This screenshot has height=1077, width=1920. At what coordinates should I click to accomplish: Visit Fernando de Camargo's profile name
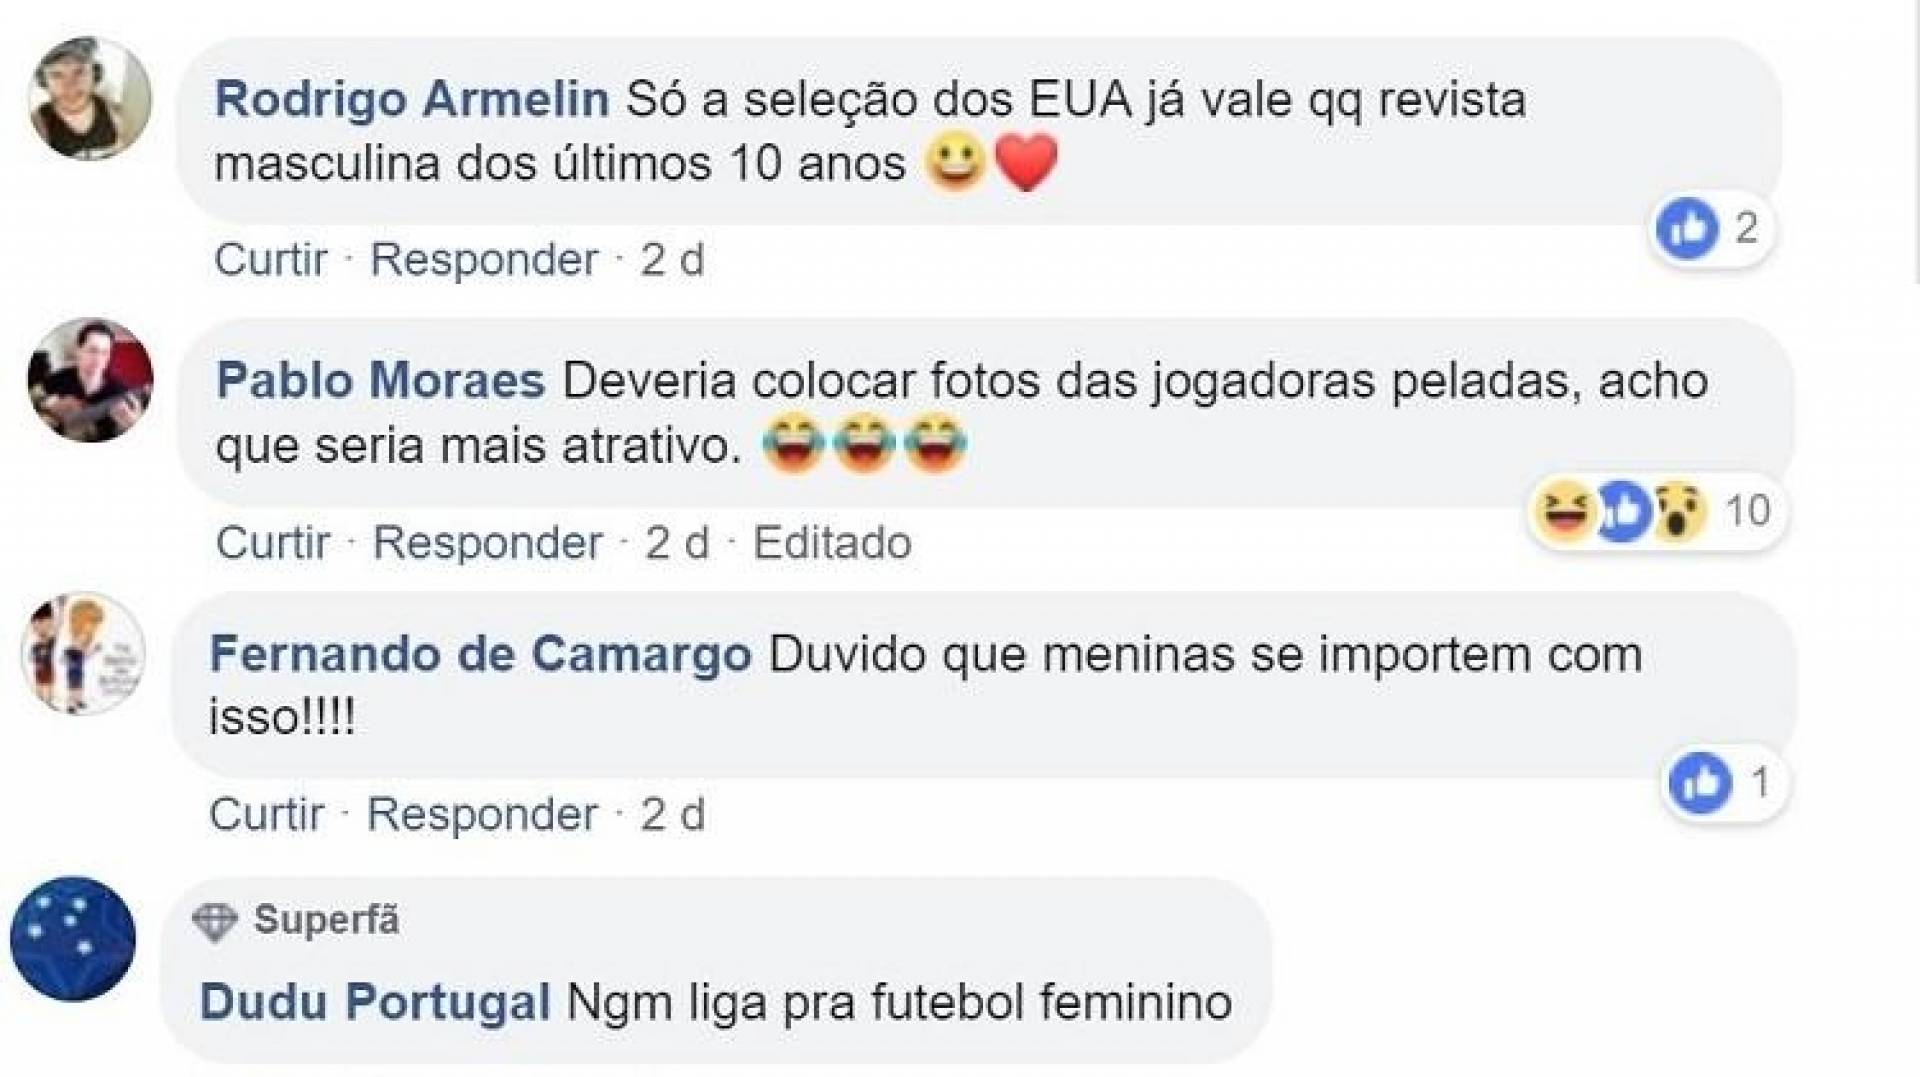coord(480,654)
